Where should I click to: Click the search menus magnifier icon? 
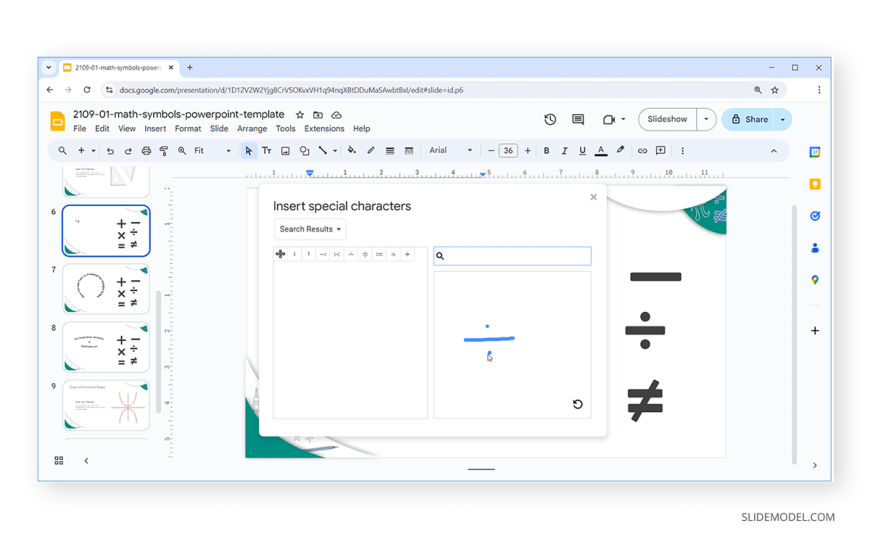[62, 151]
